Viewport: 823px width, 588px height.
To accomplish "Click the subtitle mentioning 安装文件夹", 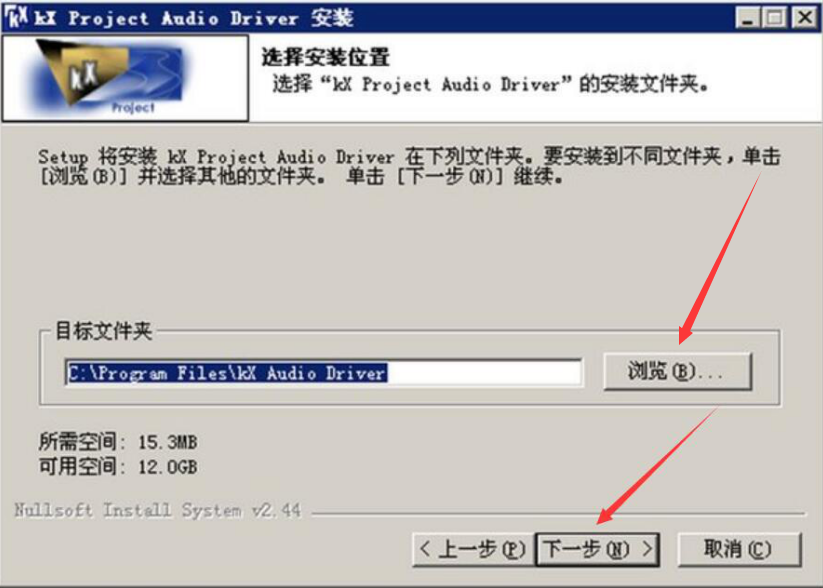I will (x=490, y=84).
